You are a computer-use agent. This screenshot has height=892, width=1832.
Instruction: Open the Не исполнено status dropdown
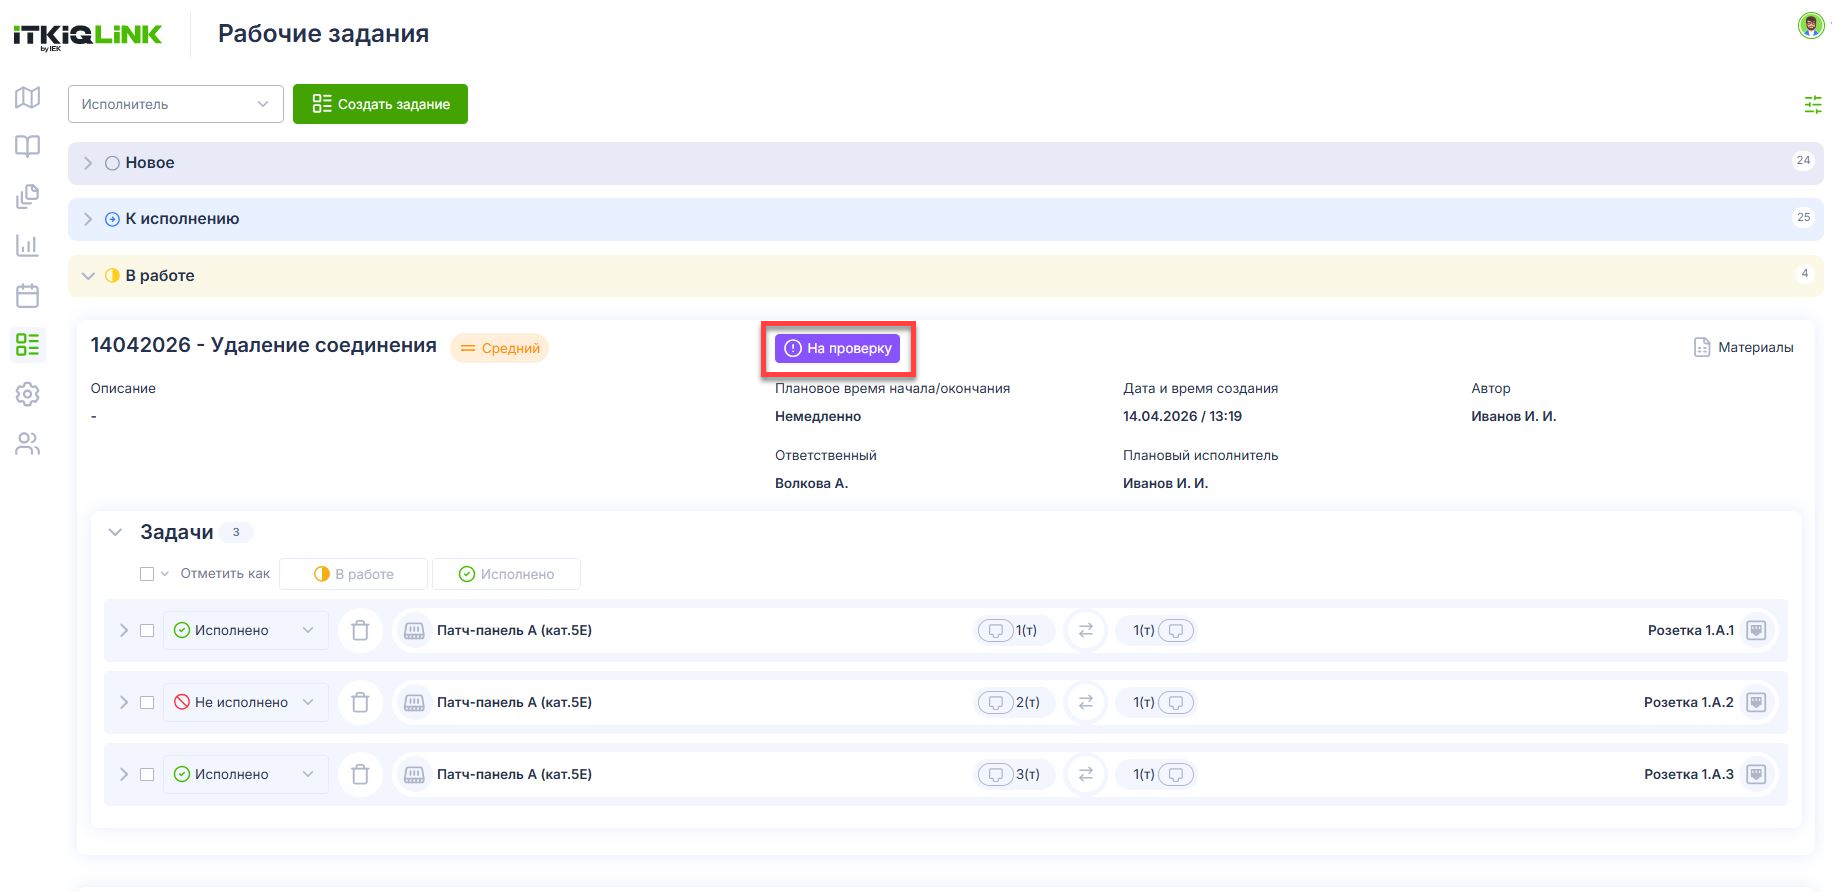point(245,702)
